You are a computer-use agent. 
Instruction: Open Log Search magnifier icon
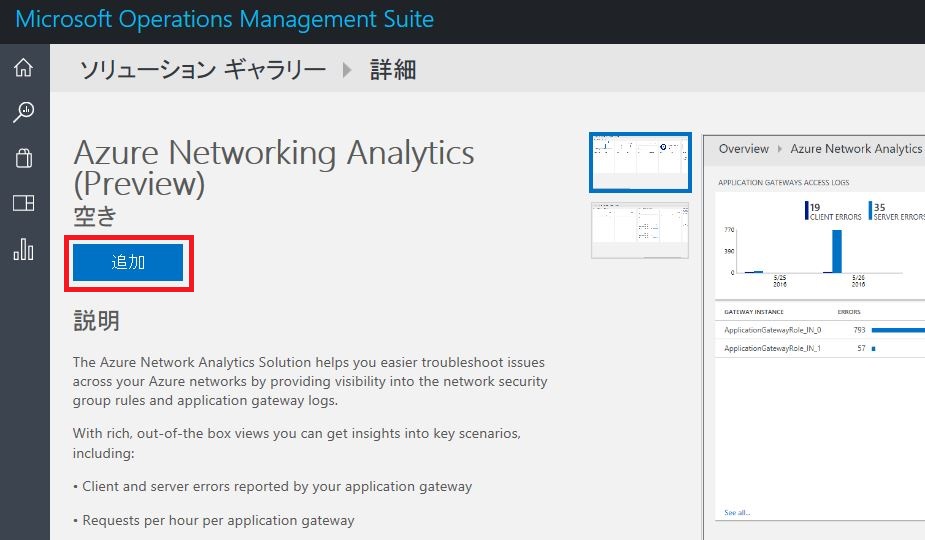tap(24, 112)
